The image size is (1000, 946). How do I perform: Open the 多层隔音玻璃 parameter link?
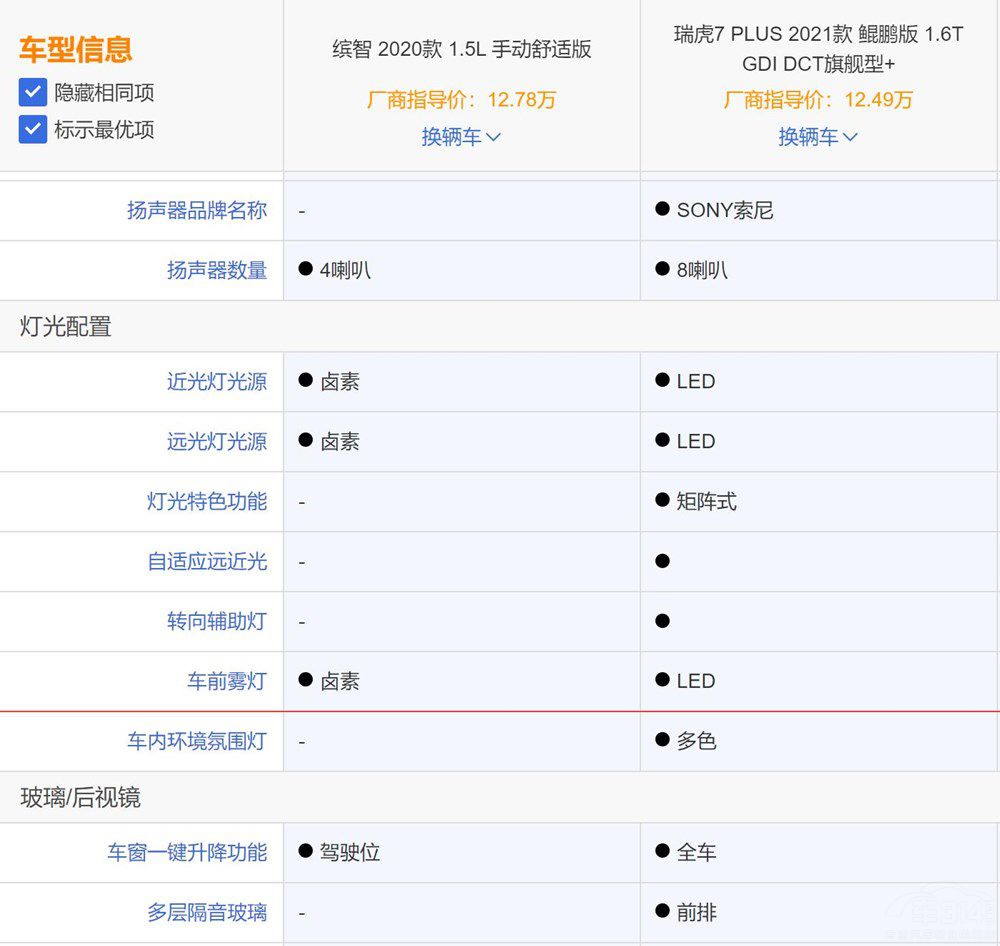click(x=207, y=913)
